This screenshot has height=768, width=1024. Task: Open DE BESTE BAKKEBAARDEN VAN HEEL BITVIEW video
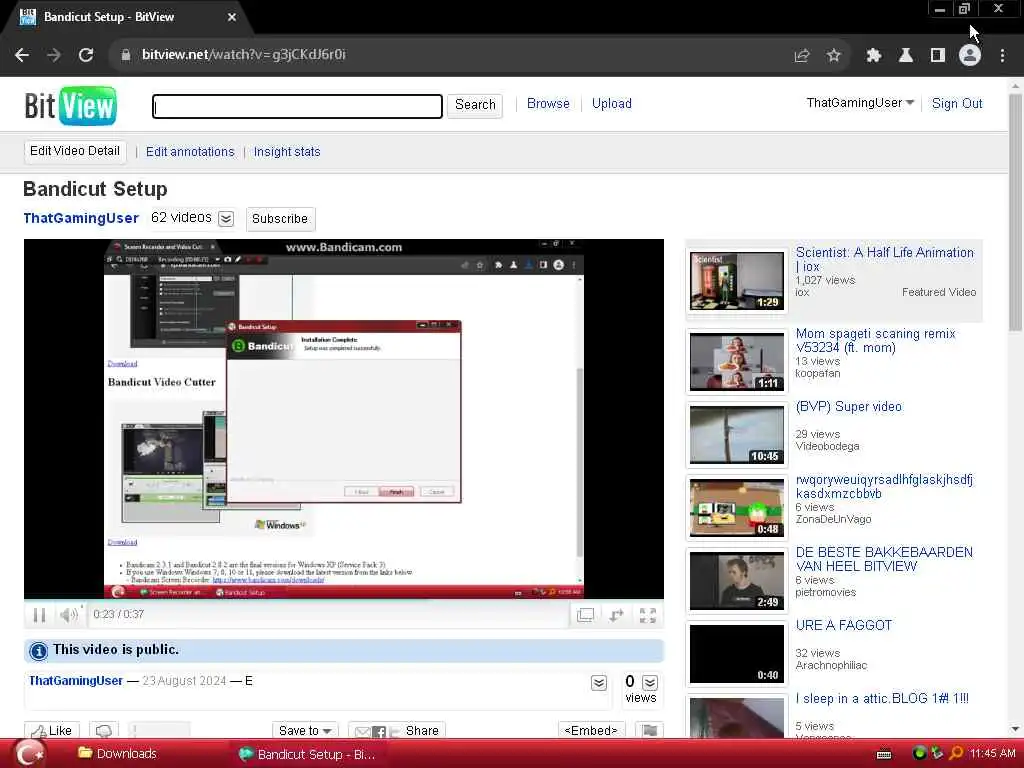click(884, 560)
